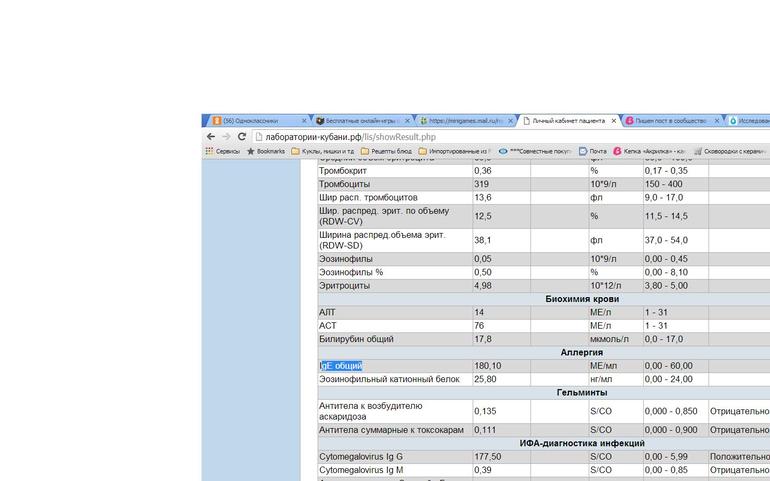Click the highlighted IgE общий cell
770x481 pixels.
click(341, 366)
